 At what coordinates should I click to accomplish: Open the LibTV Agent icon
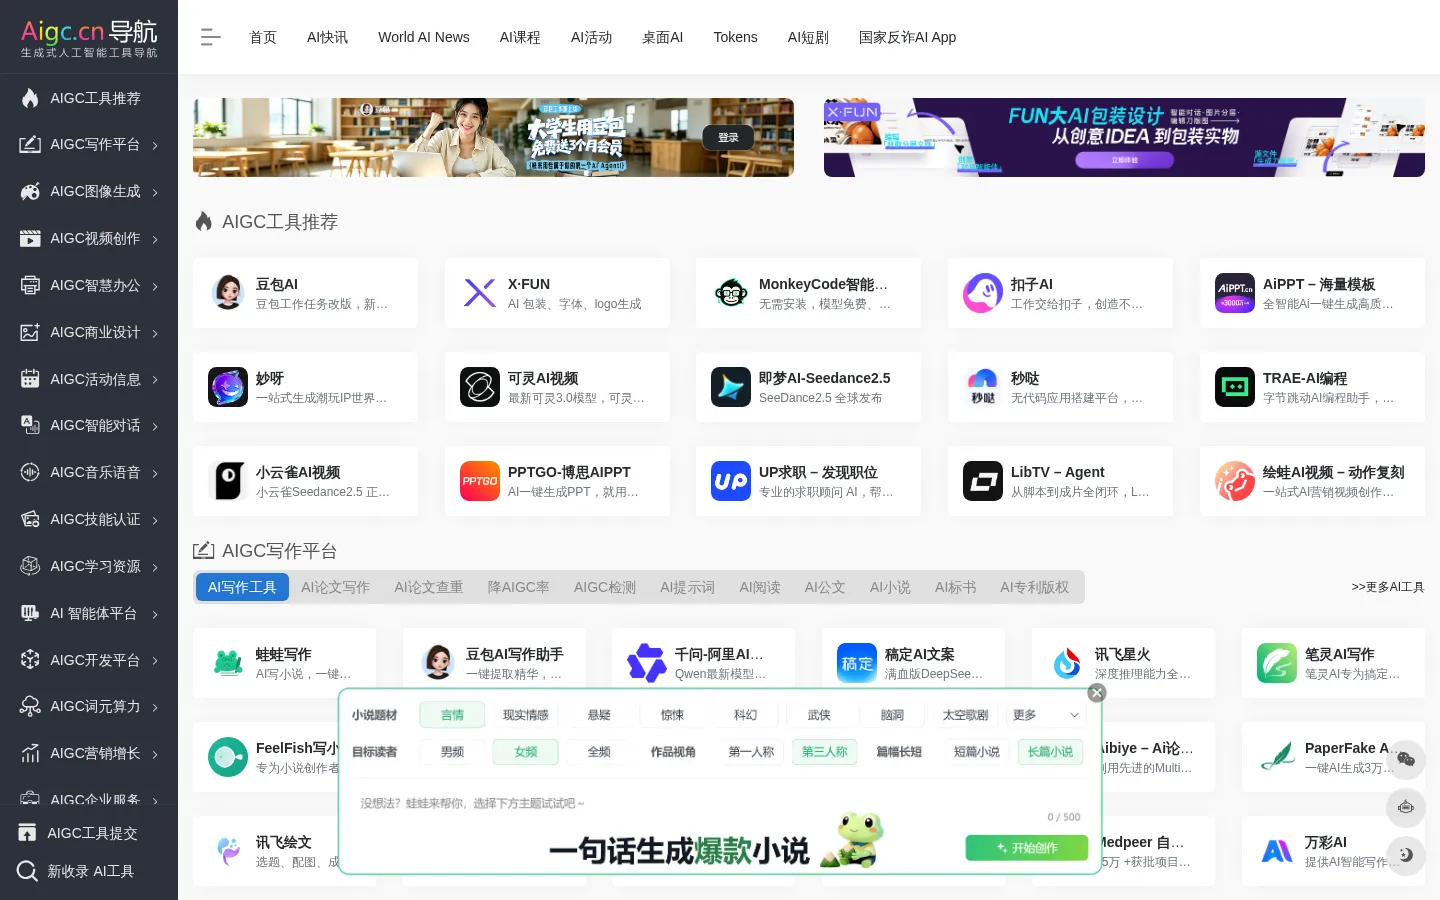[983, 481]
